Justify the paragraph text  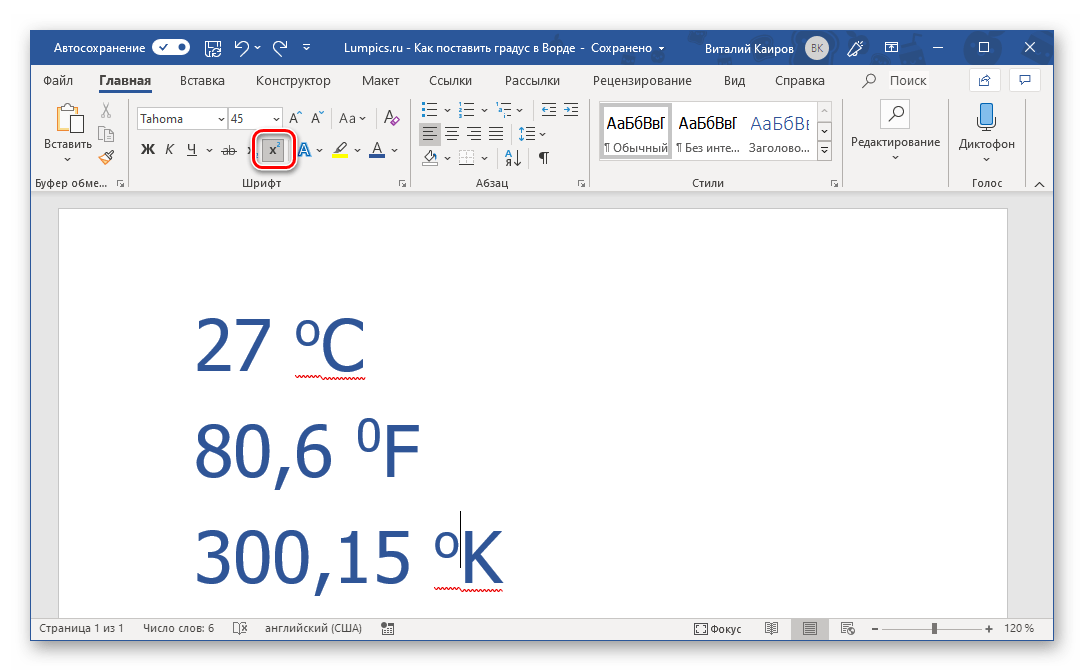pos(496,133)
